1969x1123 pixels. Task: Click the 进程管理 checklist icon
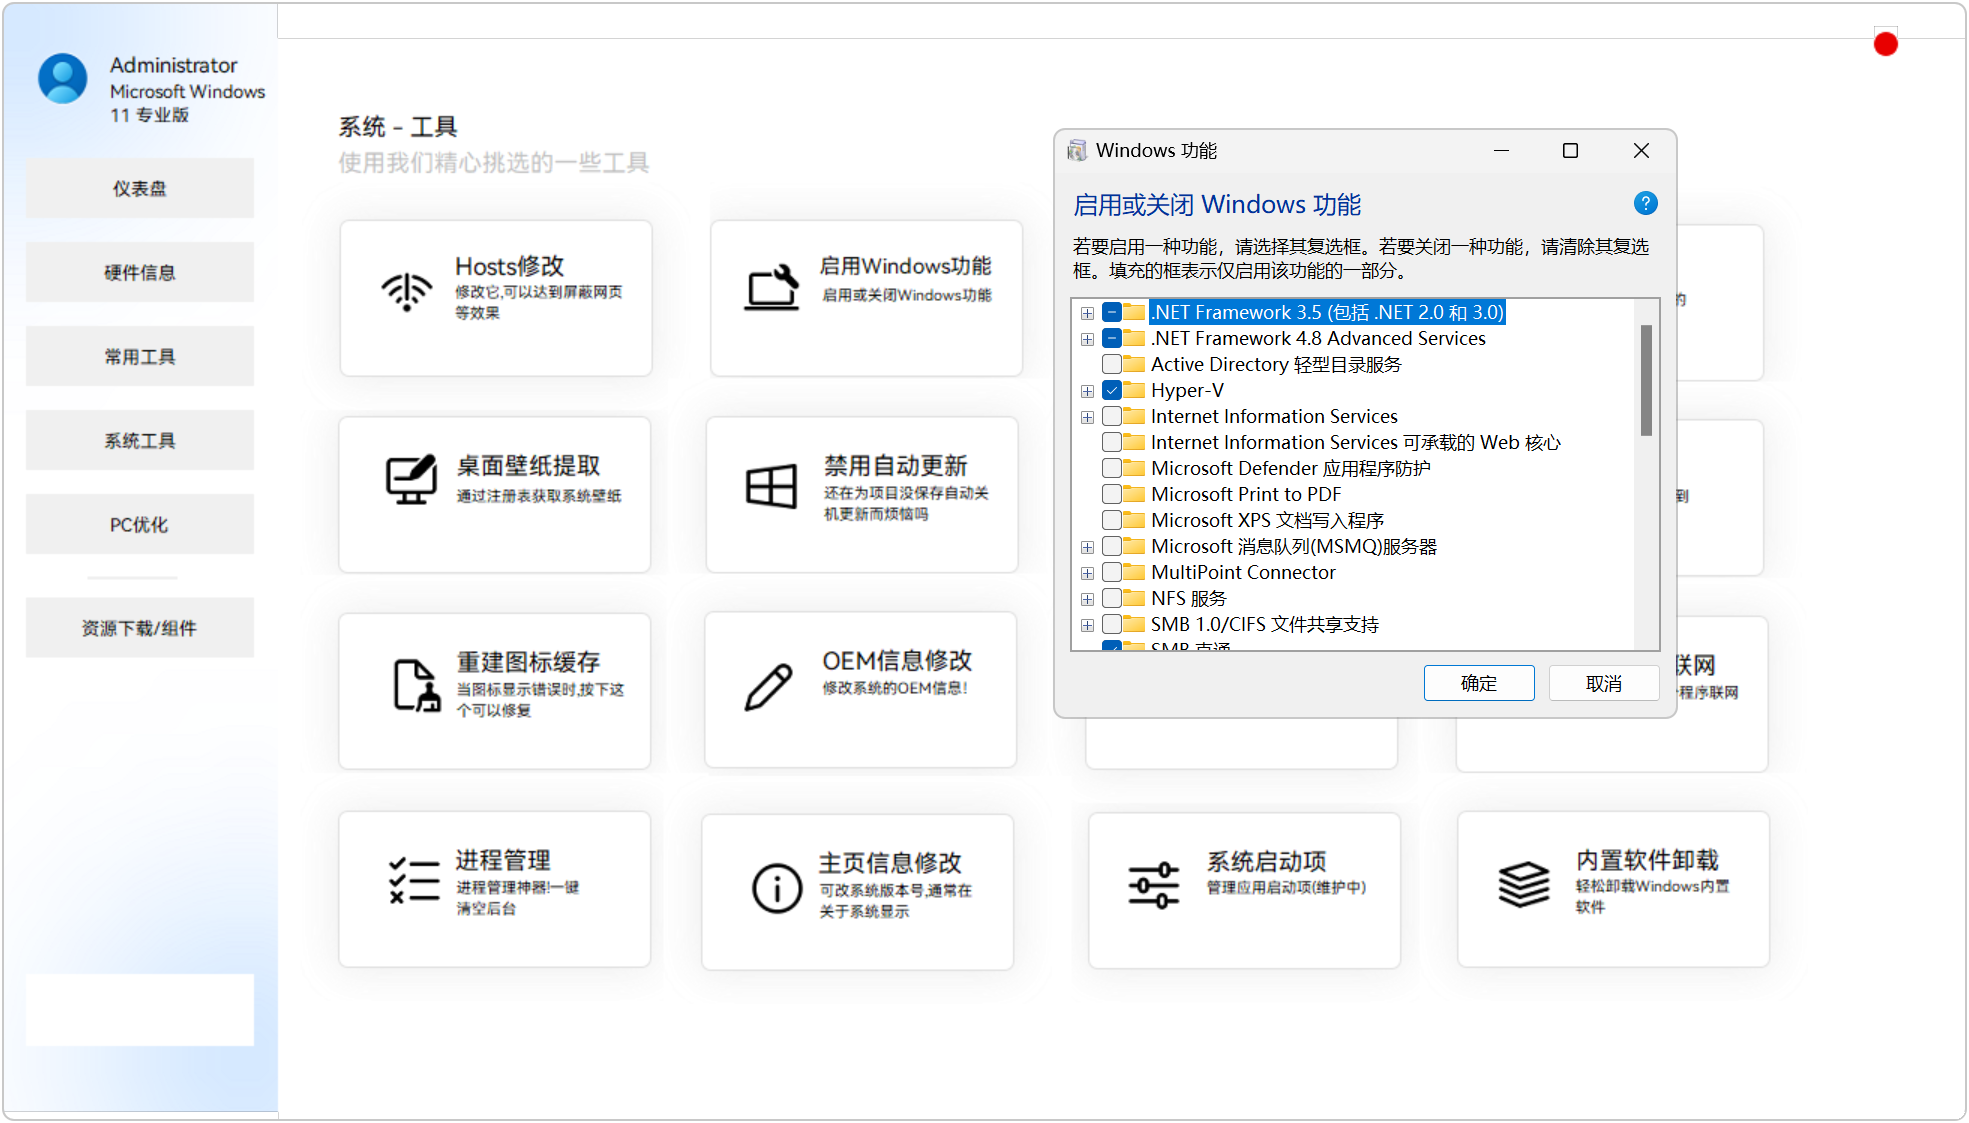coord(414,880)
